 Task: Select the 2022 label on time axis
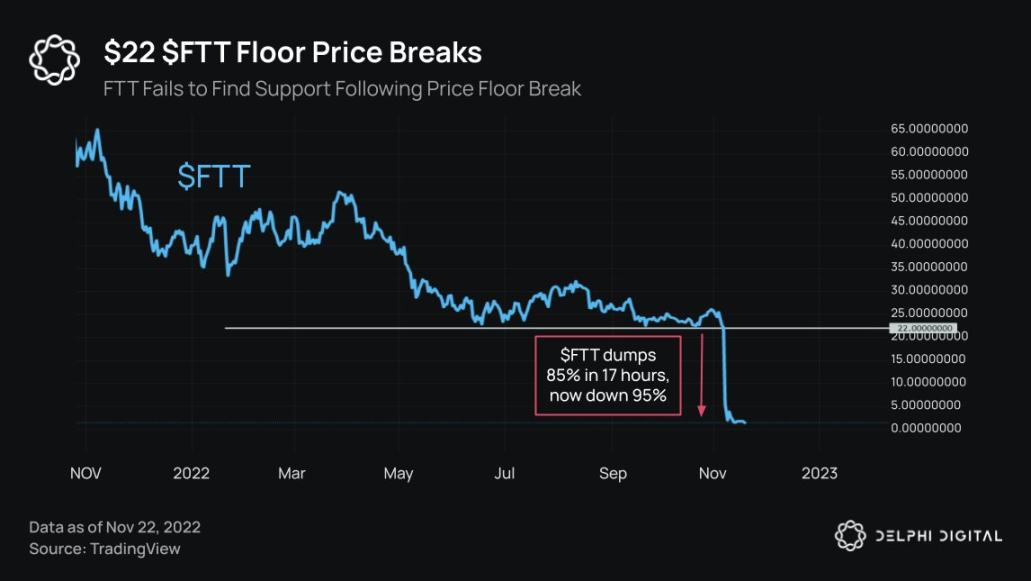point(191,473)
